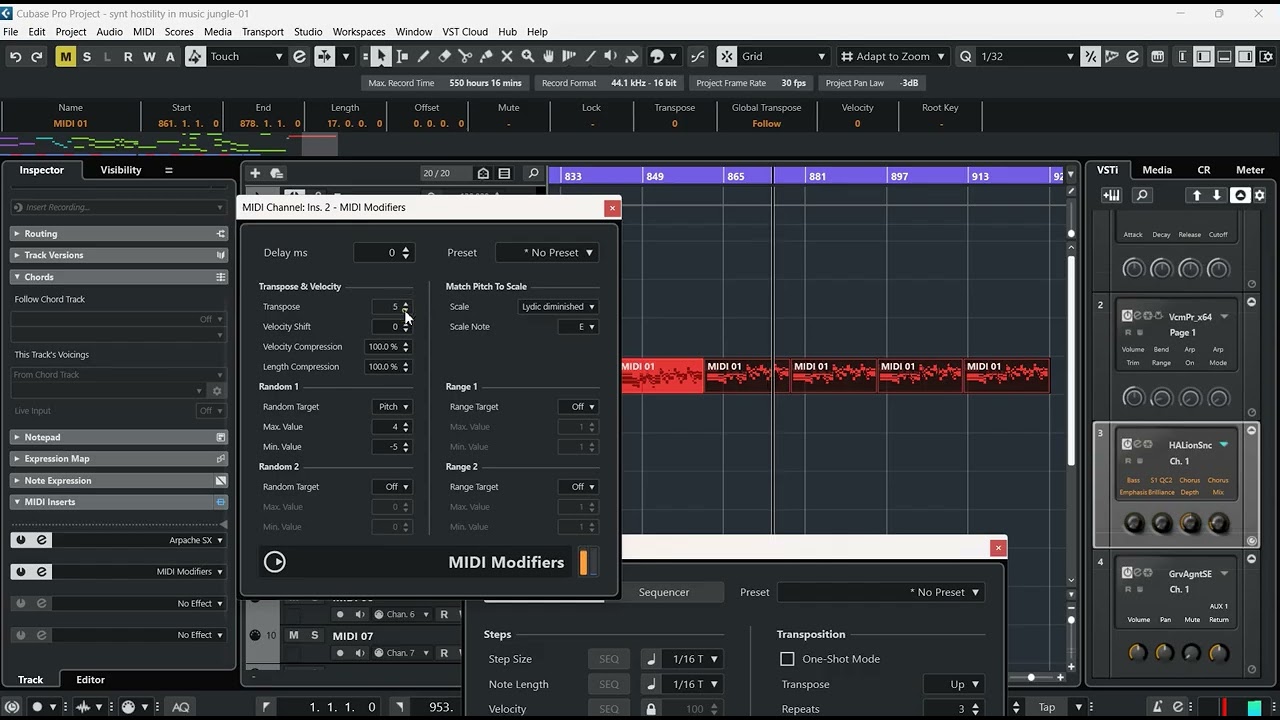This screenshot has width=1280, height=720.
Task: Click the Tap tempo button
Action: [1046, 707]
